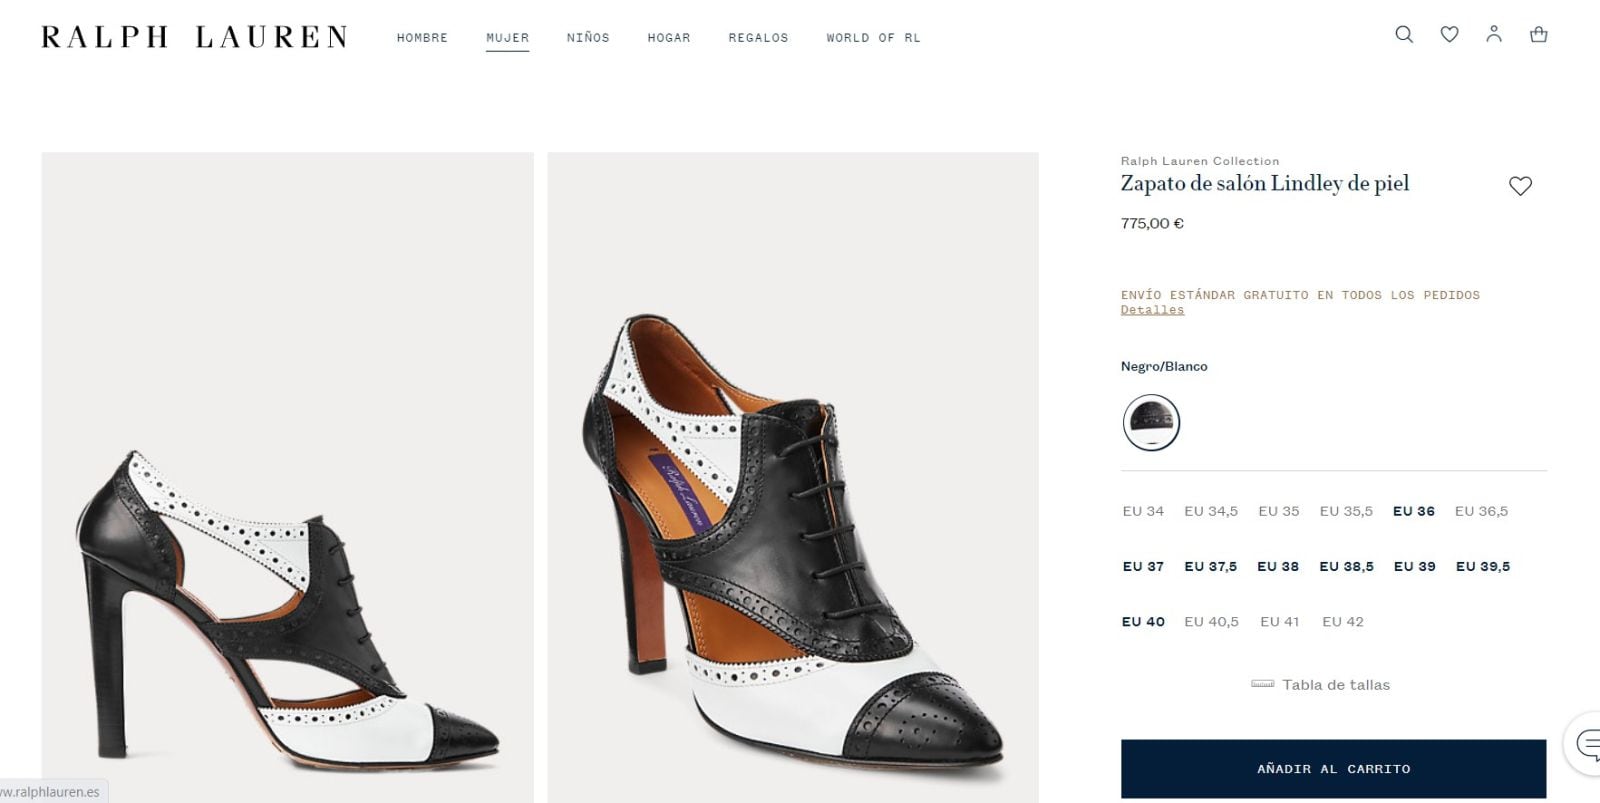Click Añadir al carrito button
This screenshot has height=803, width=1600.
[x=1333, y=769]
